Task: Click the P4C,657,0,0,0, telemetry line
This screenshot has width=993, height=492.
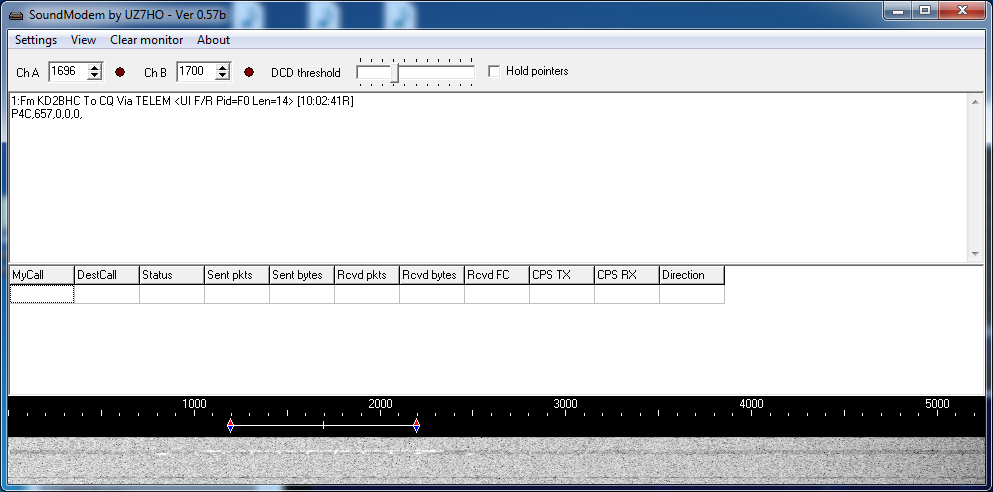Action: (47, 114)
